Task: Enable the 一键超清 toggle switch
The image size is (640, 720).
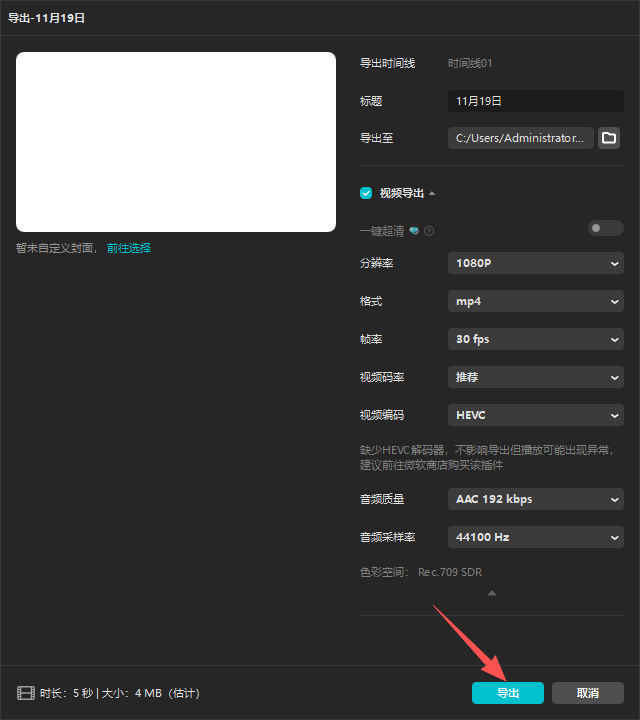Action: (605, 229)
